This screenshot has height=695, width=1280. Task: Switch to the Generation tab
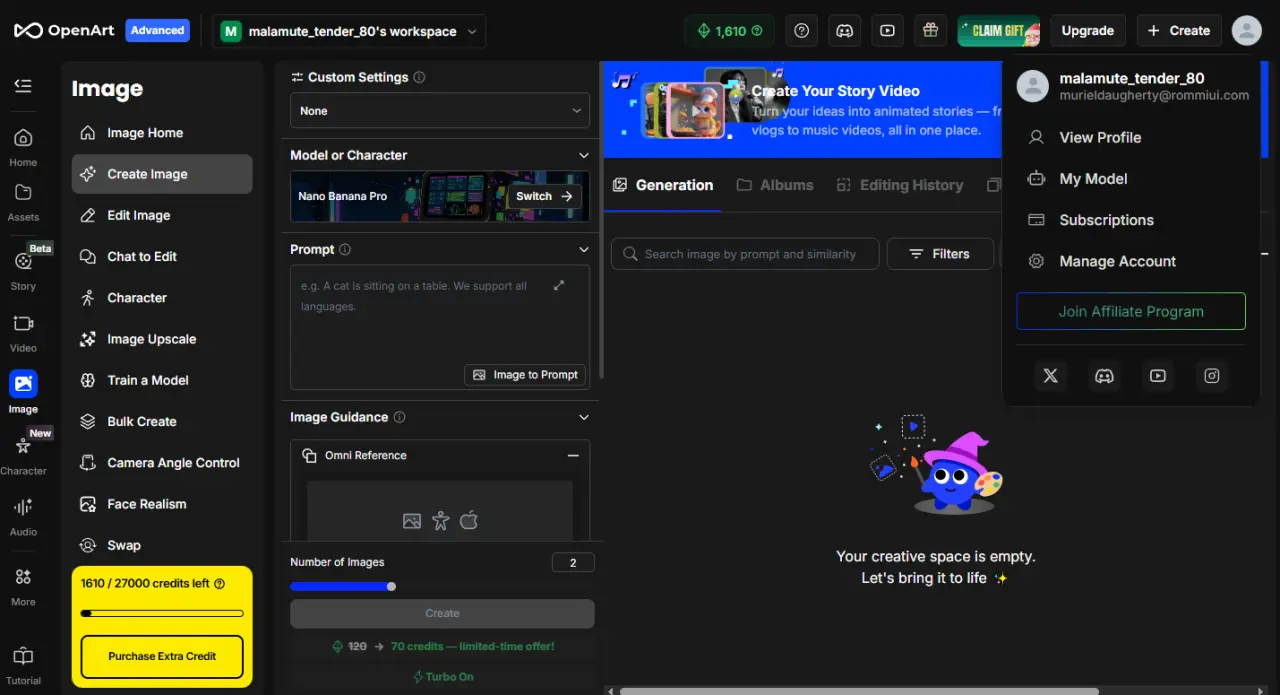pyautogui.click(x=662, y=185)
